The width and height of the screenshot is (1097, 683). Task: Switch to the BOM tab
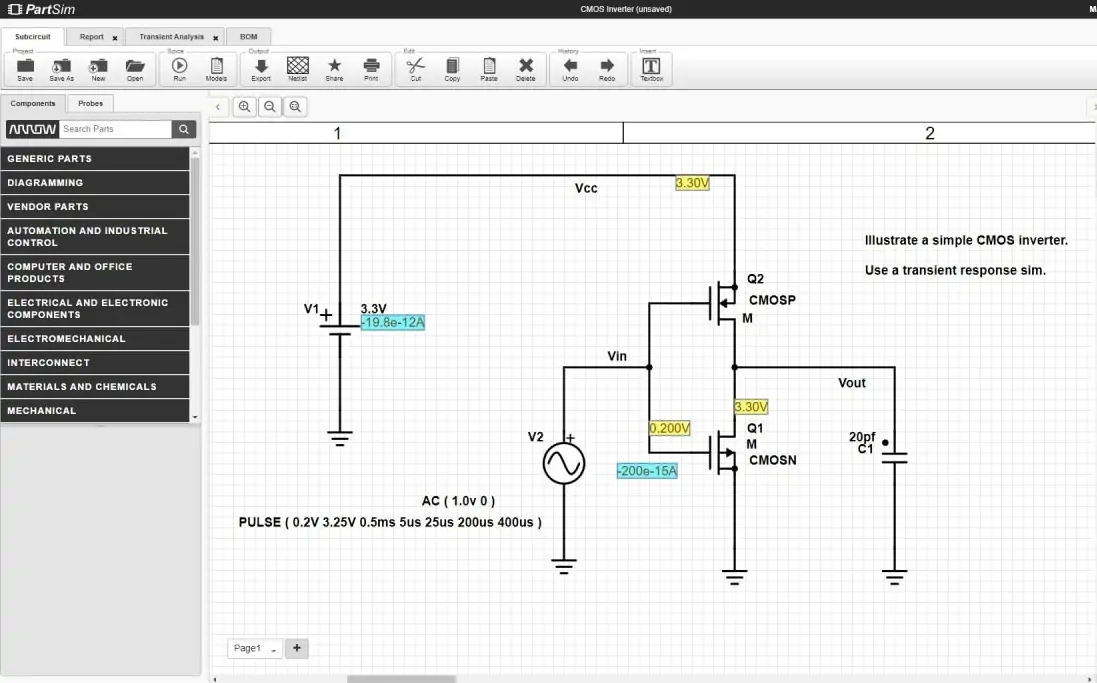(x=248, y=37)
